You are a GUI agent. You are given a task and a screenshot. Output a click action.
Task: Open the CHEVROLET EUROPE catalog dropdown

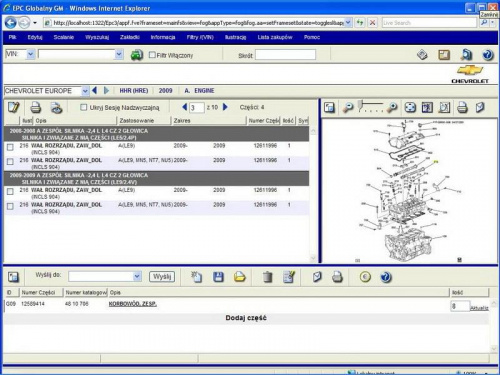[x=85, y=91]
